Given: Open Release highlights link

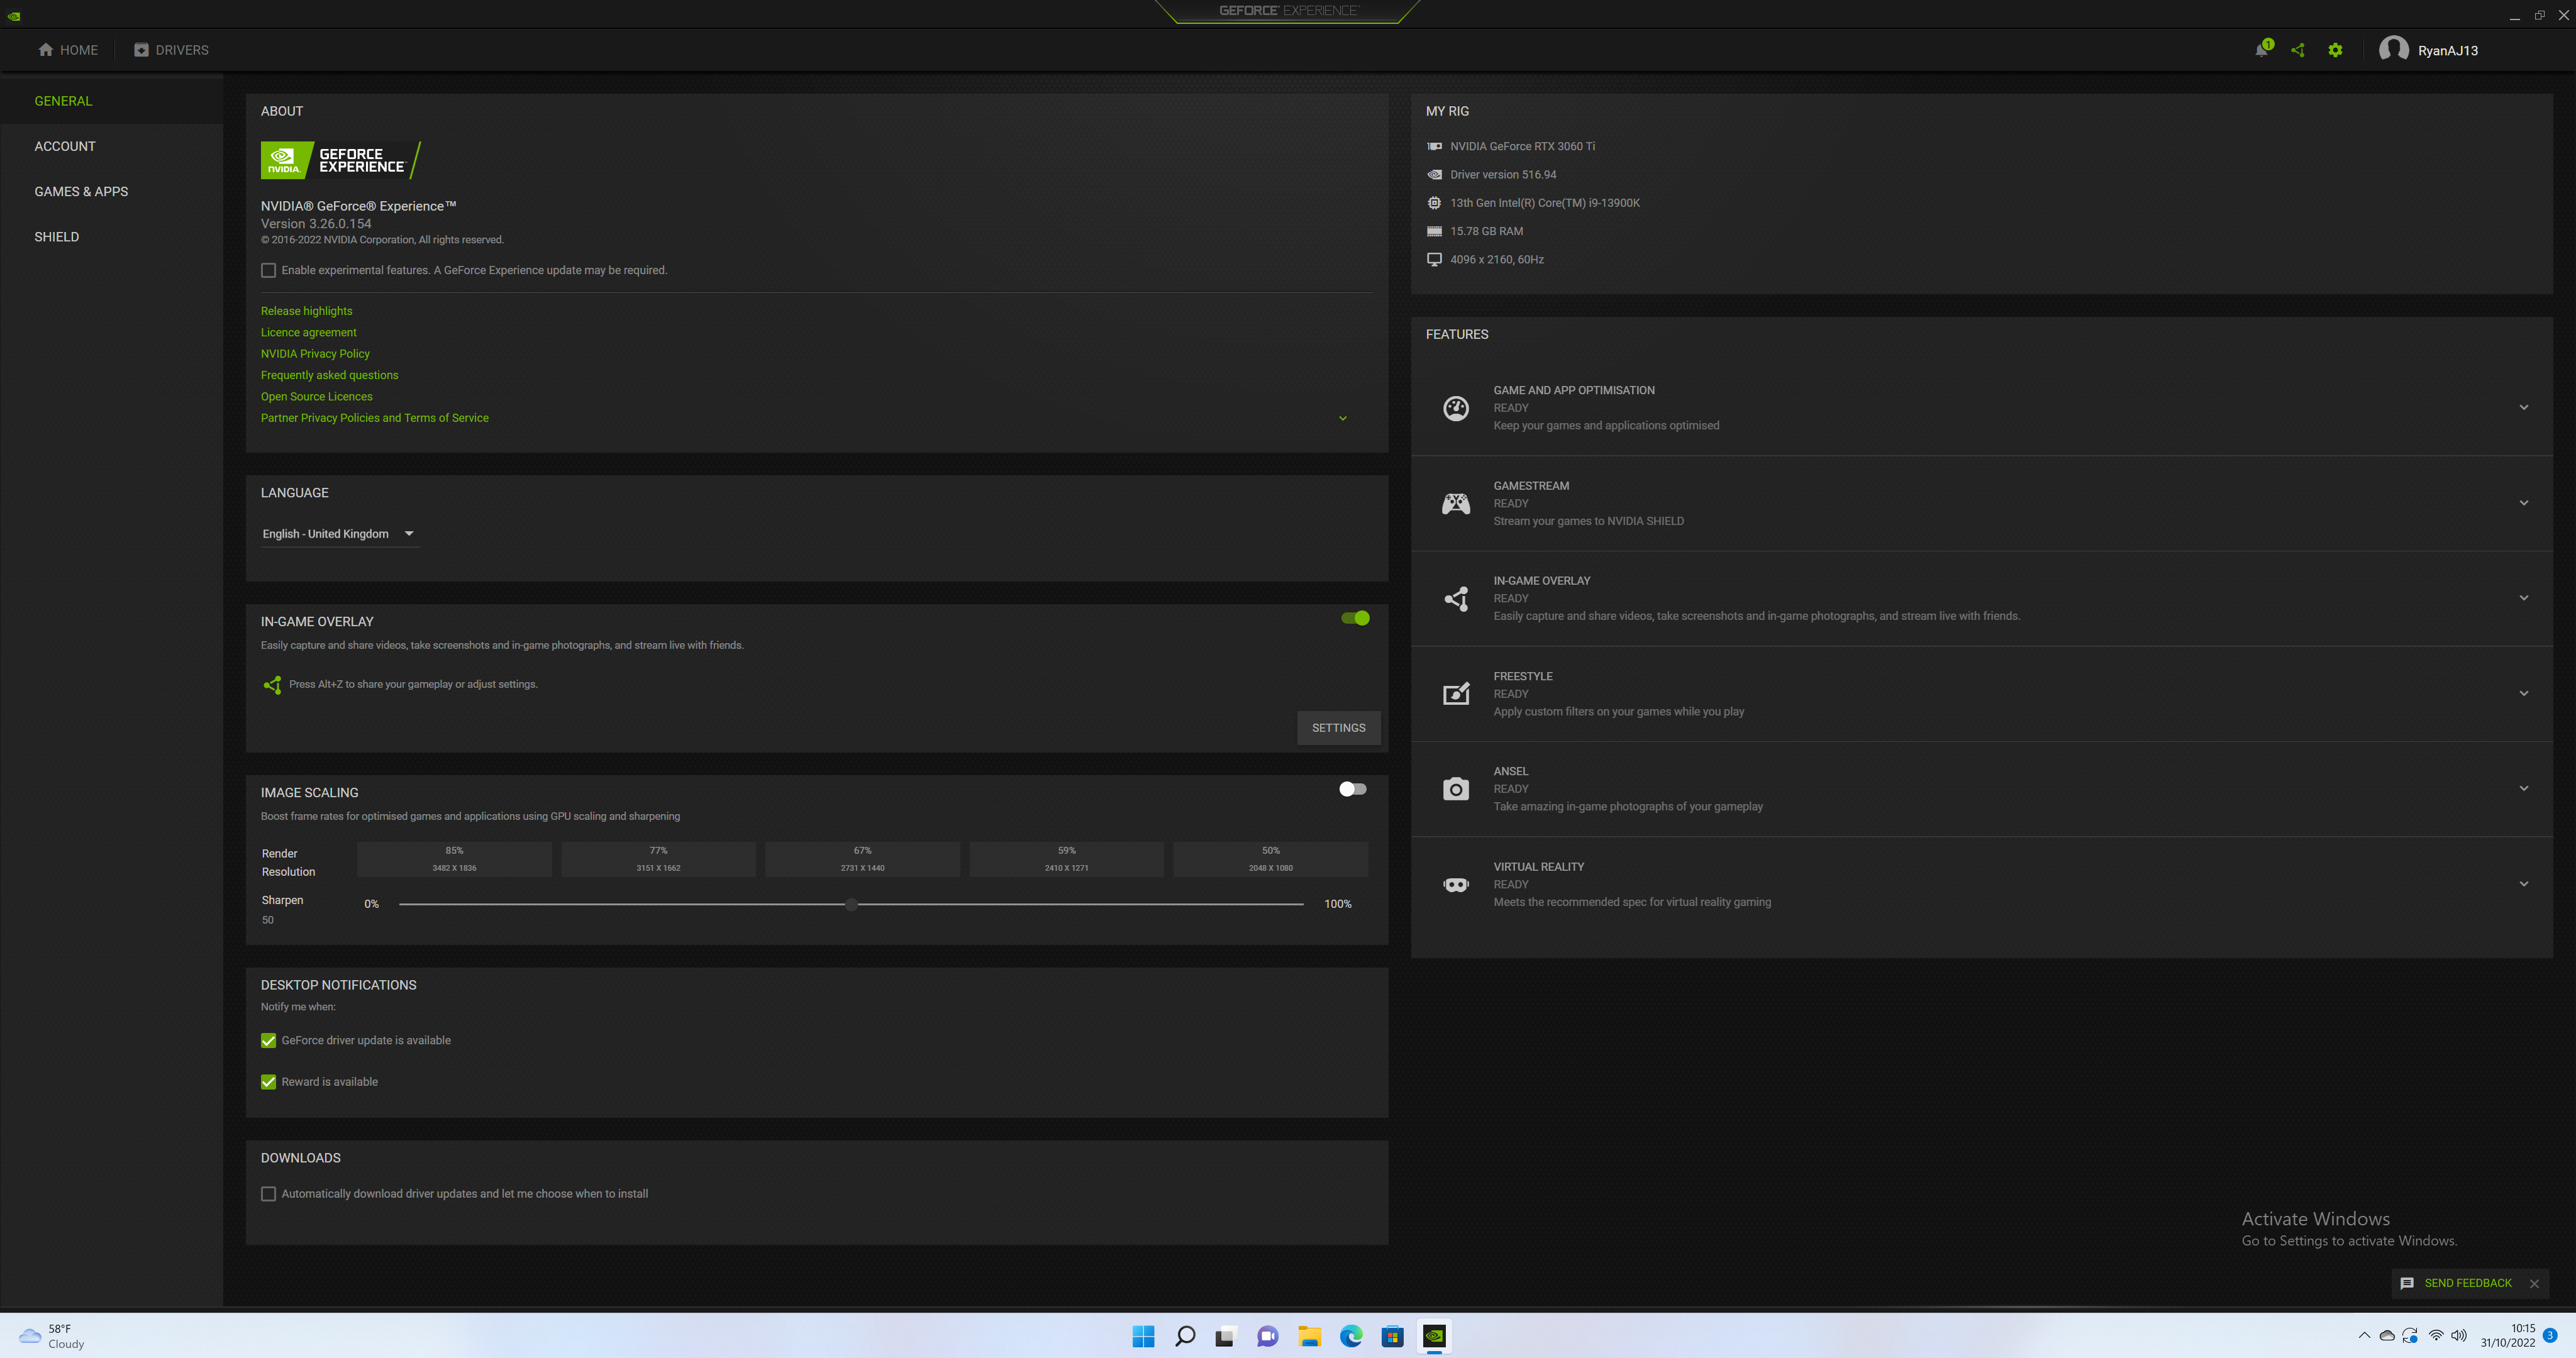Looking at the screenshot, I should pos(306,311).
